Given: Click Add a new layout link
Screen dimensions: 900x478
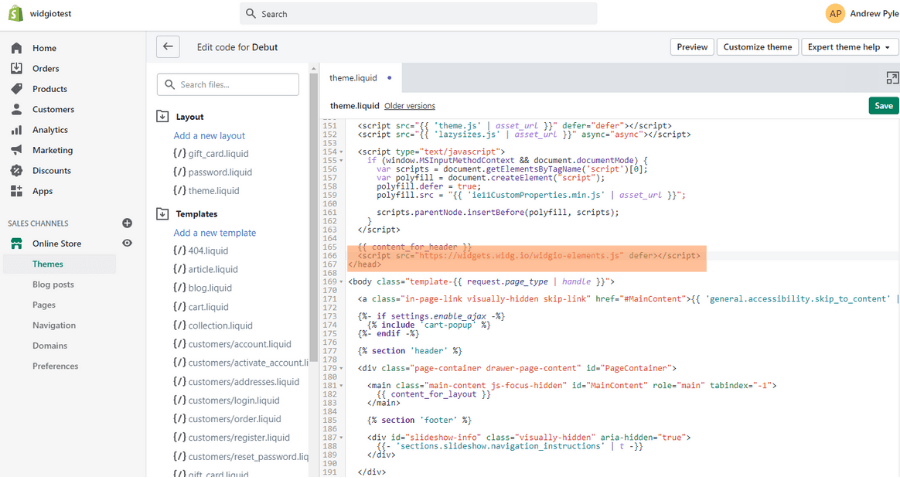Looking at the screenshot, I should [209, 135].
